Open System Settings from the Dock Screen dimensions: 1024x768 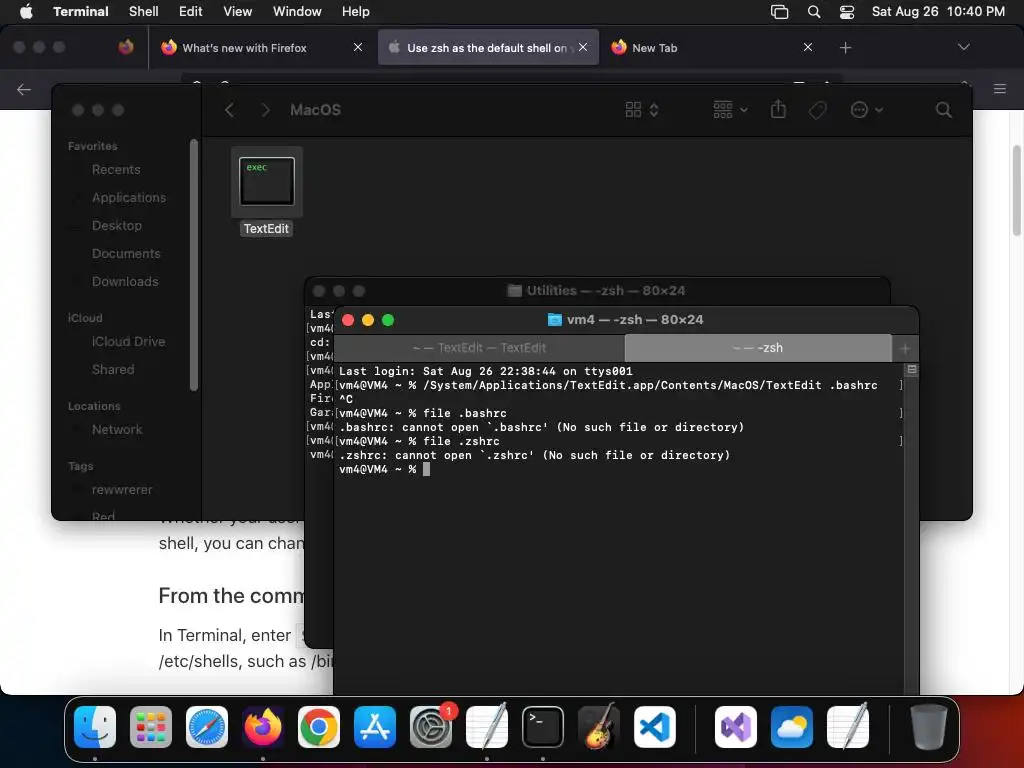[431, 726]
